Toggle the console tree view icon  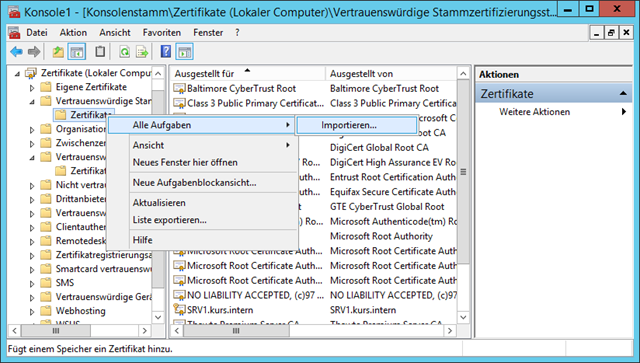tap(77, 52)
